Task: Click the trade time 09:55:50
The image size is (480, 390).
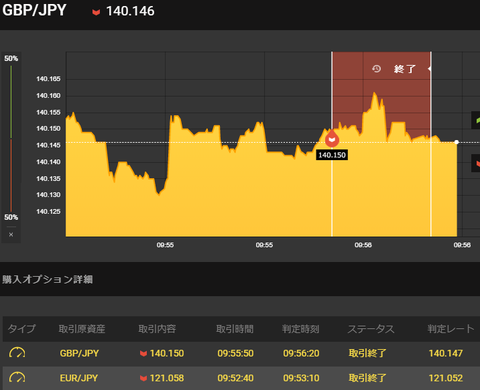Action: (236, 353)
